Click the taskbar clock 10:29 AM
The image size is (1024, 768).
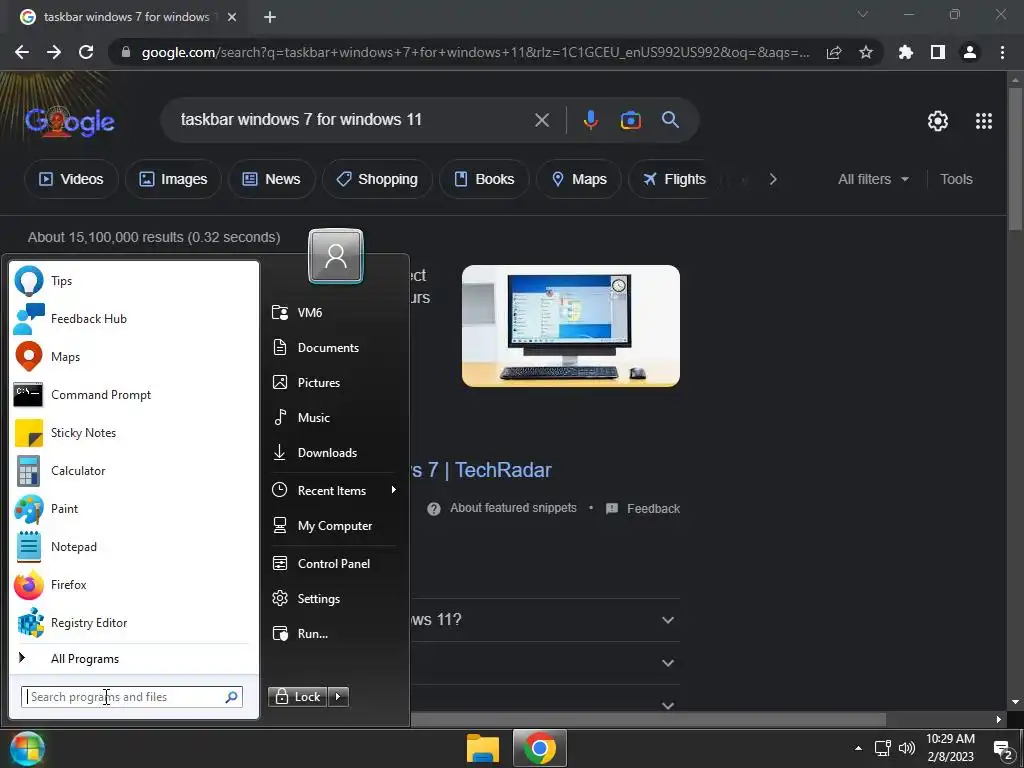click(x=950, y=739)
